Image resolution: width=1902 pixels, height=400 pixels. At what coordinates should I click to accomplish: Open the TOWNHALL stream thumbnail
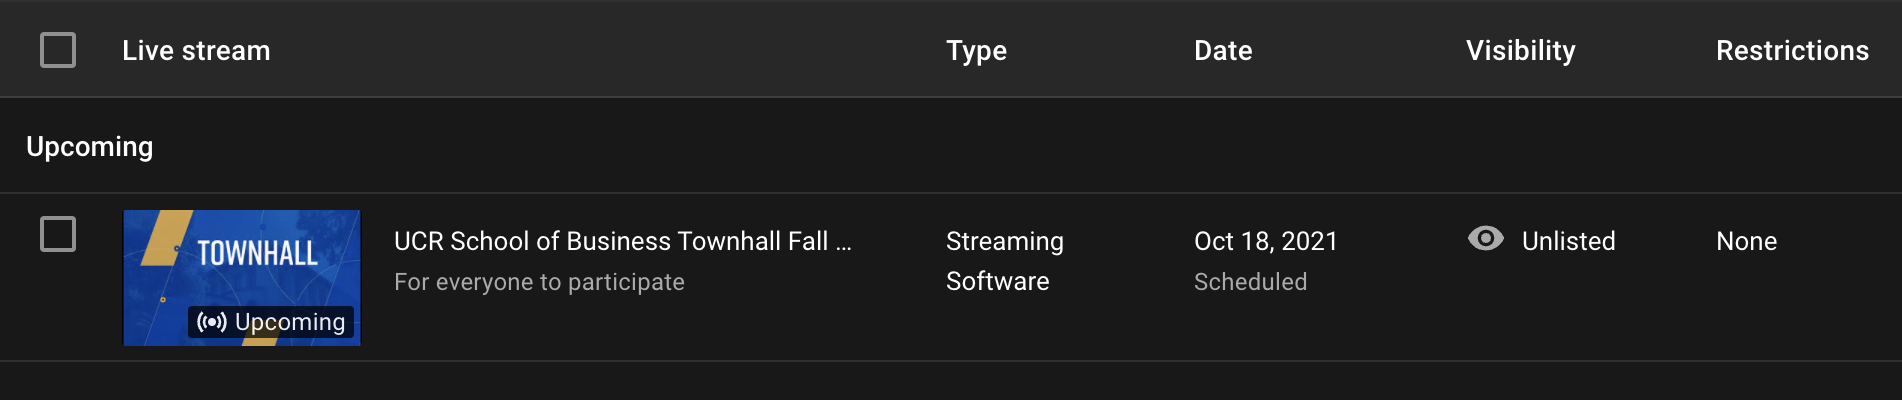click(242, 278)
